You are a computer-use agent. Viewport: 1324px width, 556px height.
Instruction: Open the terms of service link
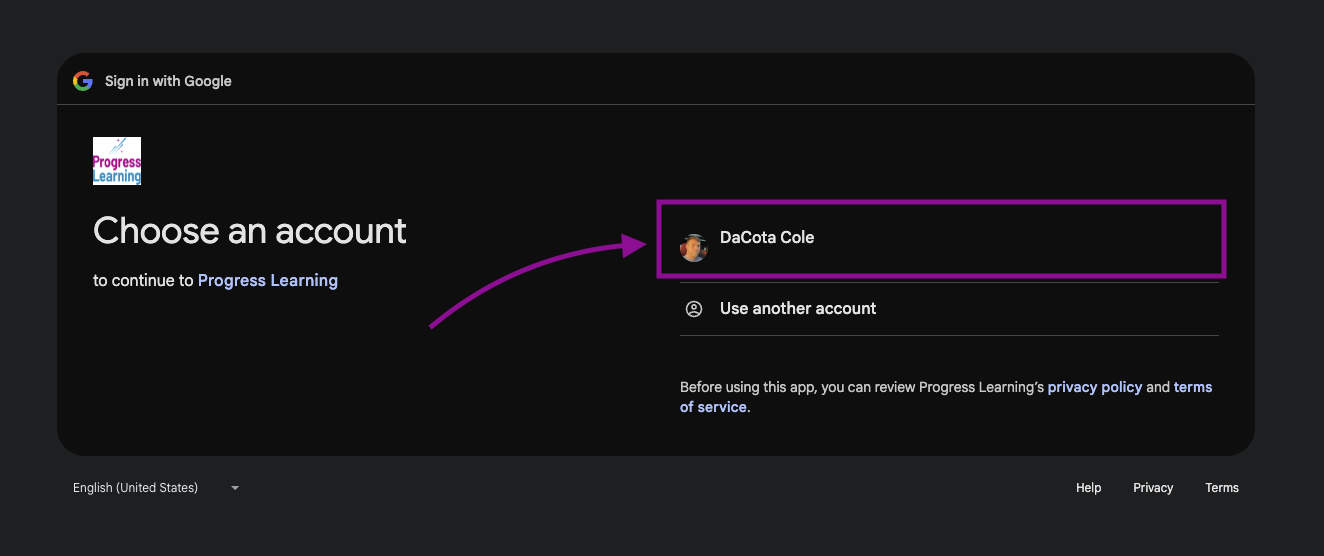click(x=1192, y=387)
